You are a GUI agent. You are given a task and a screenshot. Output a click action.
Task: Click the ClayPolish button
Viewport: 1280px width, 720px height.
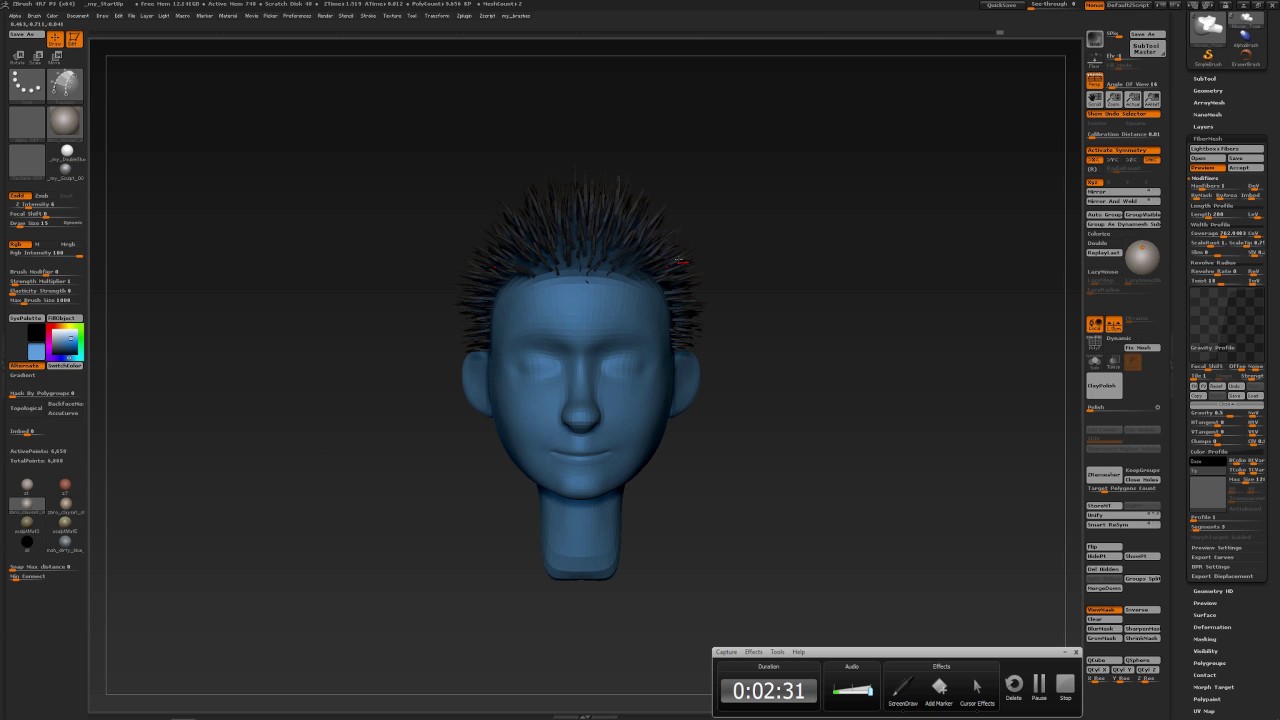pos(1104,386)
